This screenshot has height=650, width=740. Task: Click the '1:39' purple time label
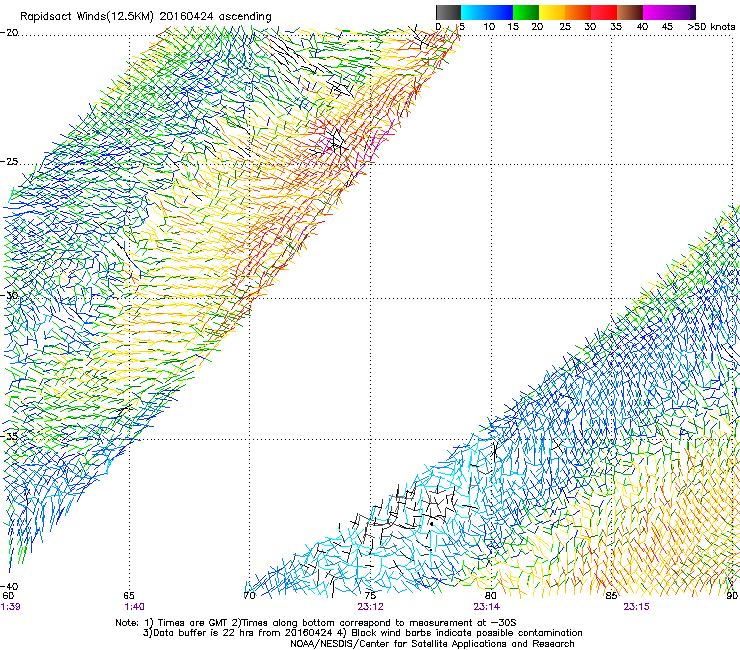tap(10, 607)
